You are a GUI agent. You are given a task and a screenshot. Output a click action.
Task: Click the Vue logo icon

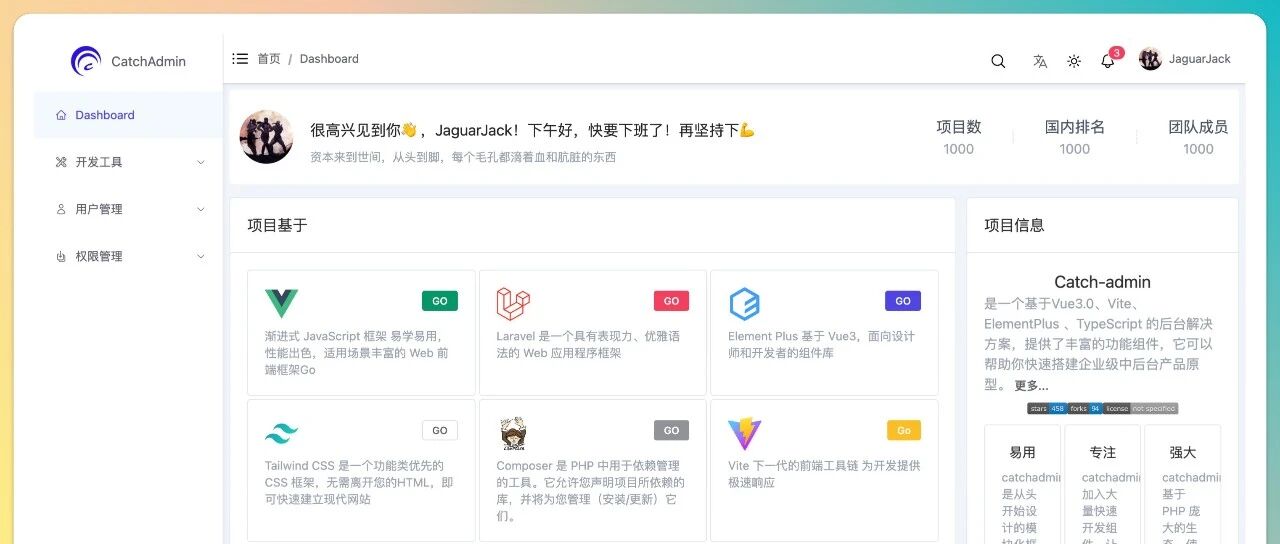281,303
